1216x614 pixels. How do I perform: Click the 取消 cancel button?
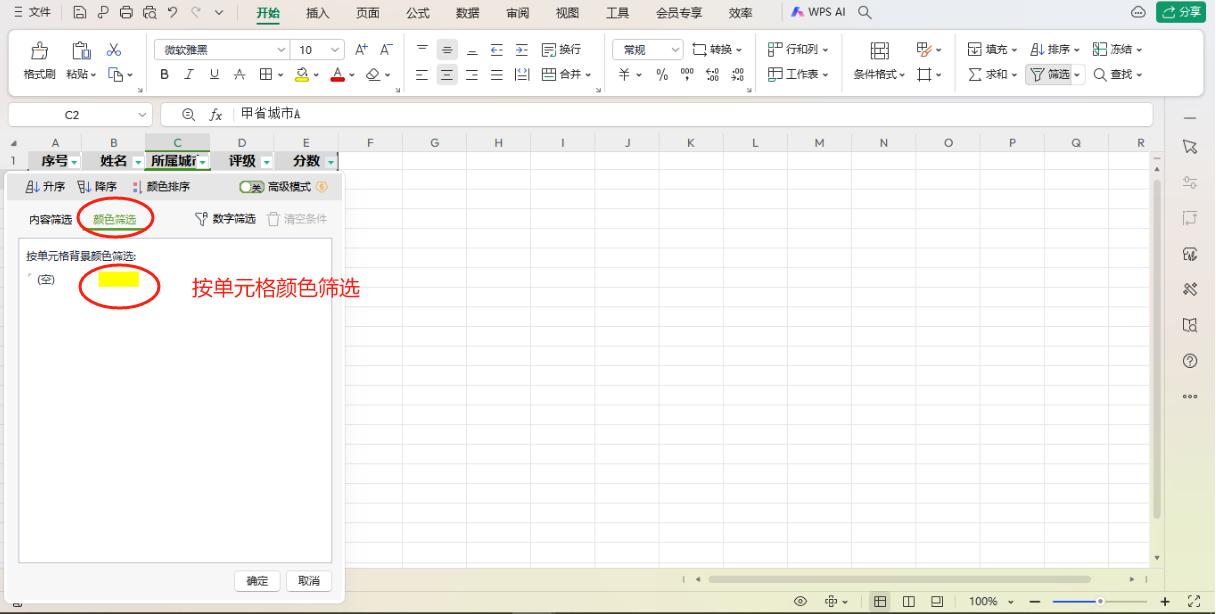(x=308, y=582)
